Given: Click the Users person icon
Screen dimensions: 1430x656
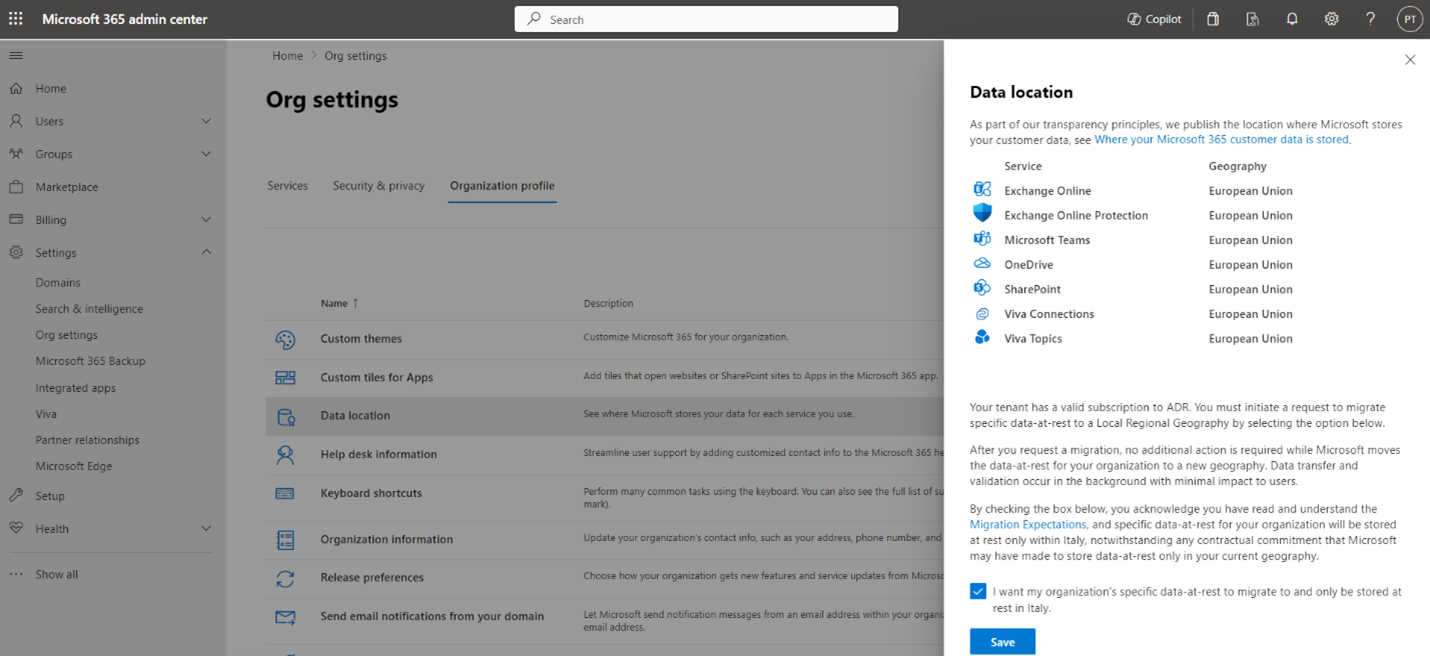Looking at the screenshot, I should (16, 121).
